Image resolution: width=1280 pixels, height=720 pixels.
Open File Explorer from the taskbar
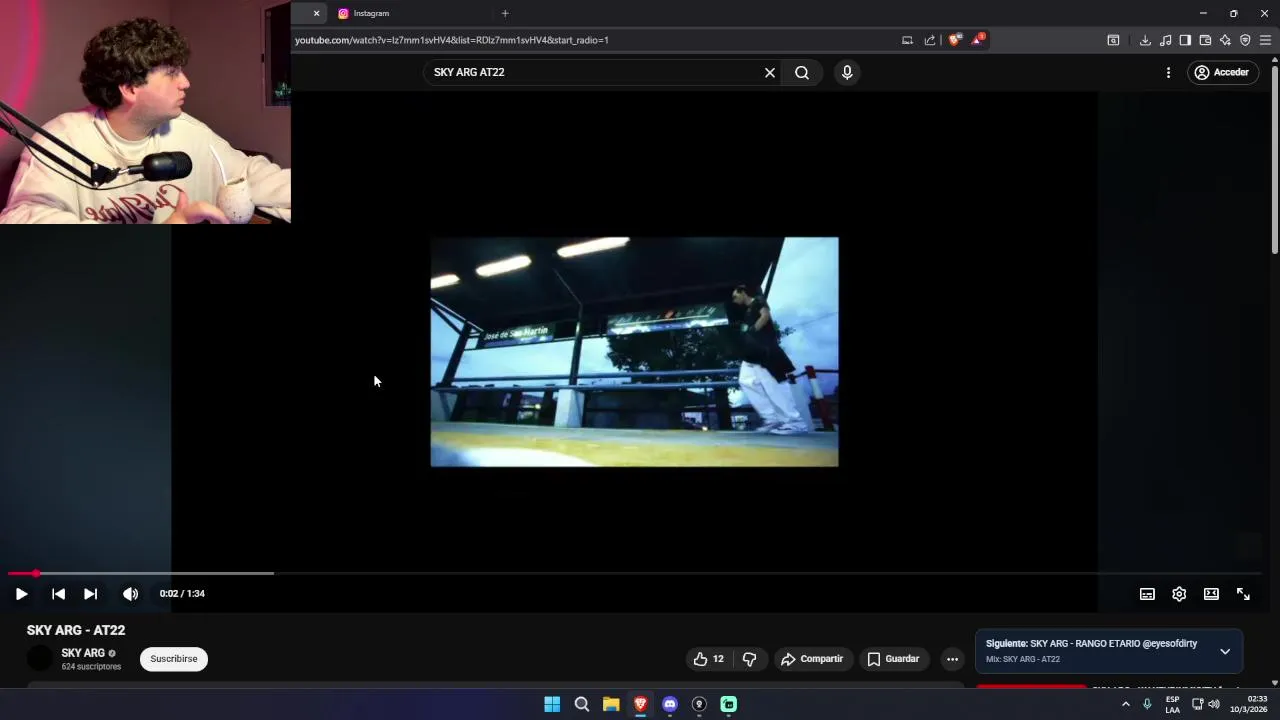pyautogui.click(x=611, y=704)
